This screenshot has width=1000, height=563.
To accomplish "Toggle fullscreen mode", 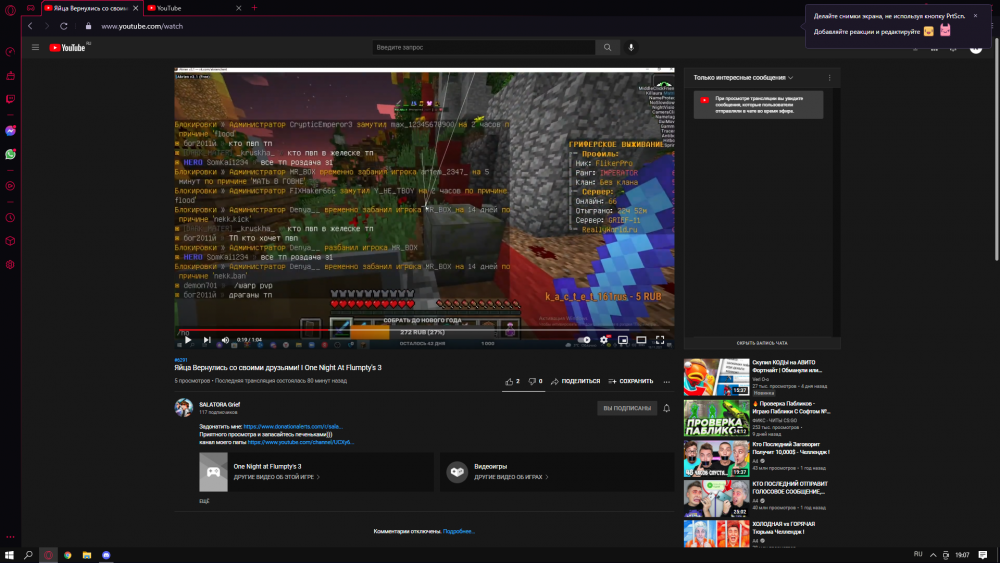I will [x=660, y=340].
